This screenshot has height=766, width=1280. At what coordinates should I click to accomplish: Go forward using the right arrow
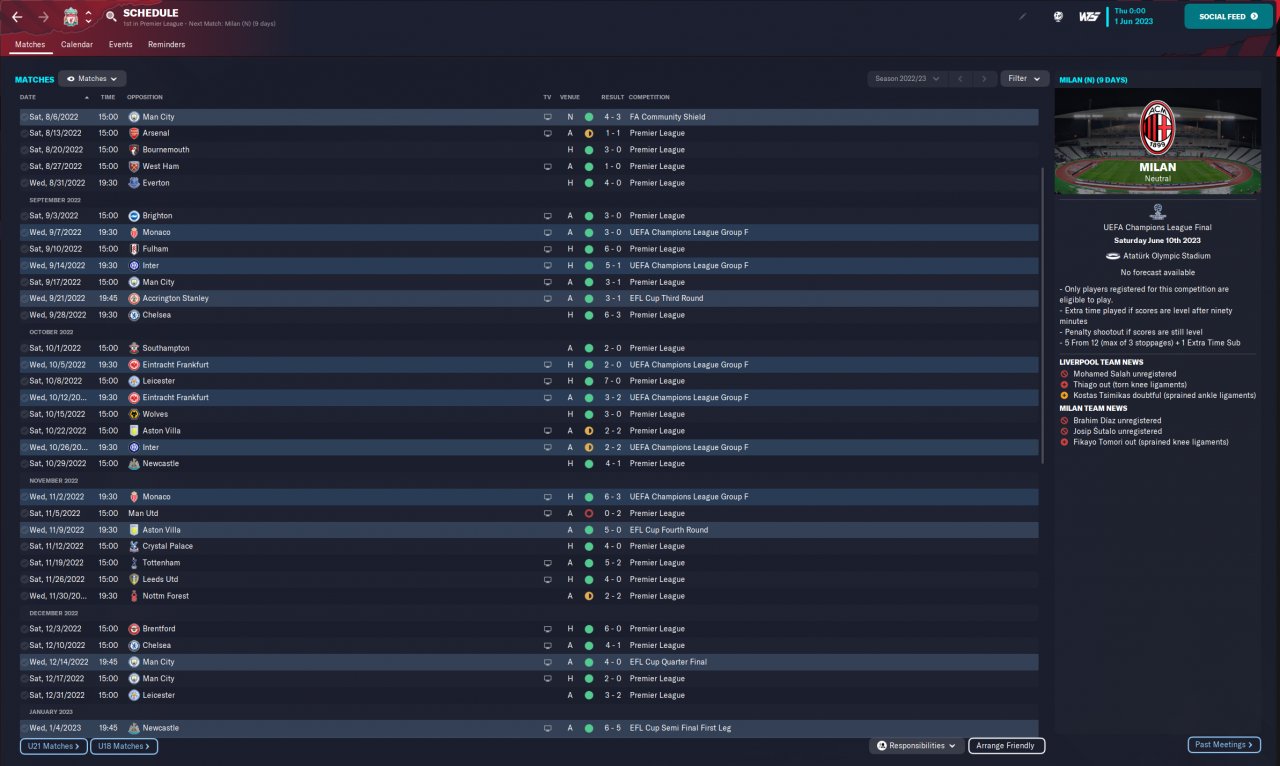[x=43, y=17]
